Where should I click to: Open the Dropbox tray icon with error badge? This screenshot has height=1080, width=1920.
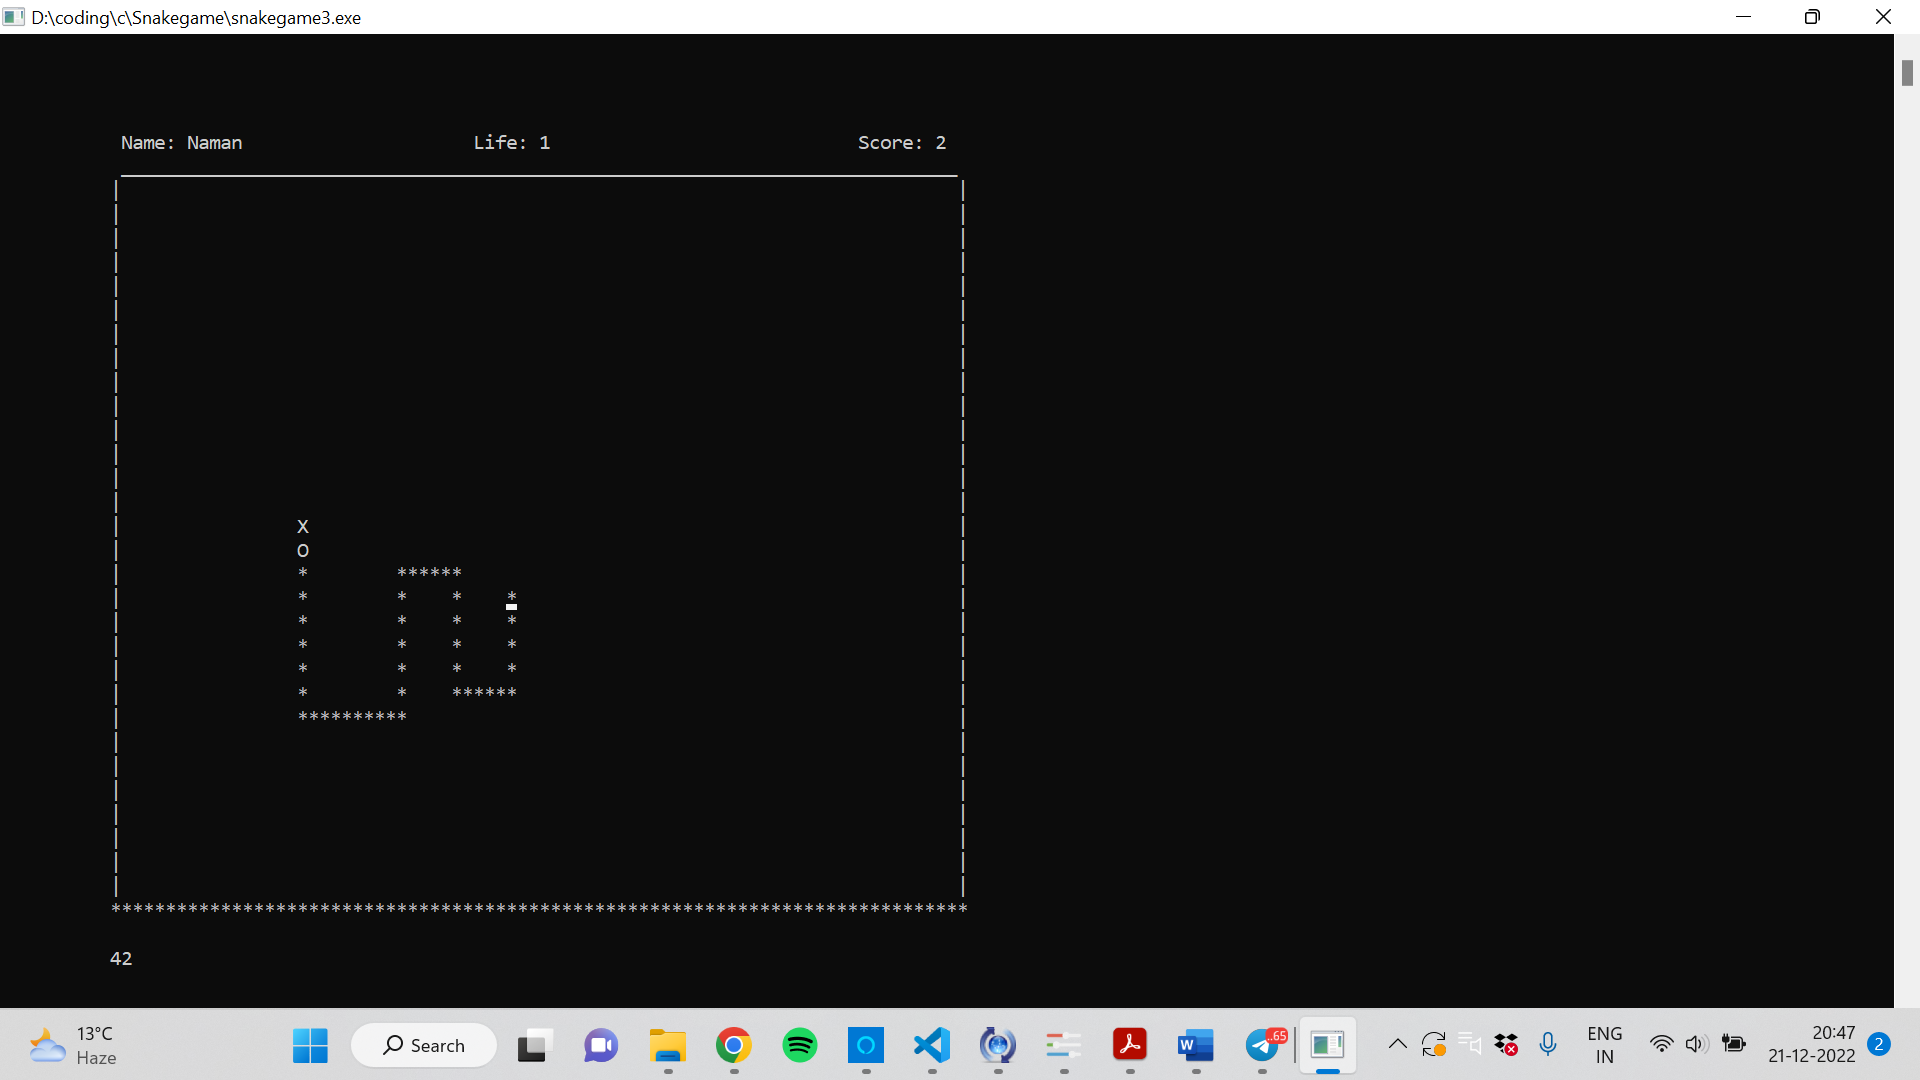(1506, 1045)
